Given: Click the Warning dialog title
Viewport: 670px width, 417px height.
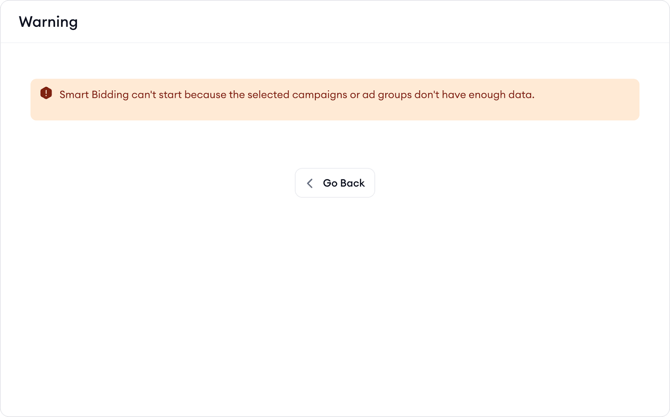Looking at the screenshot, I should 48,22.
